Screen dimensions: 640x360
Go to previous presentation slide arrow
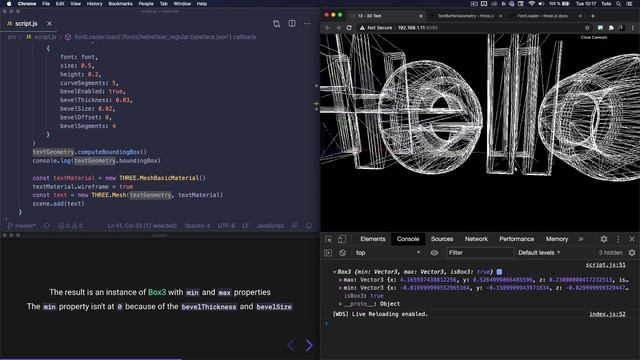[291, 345]
